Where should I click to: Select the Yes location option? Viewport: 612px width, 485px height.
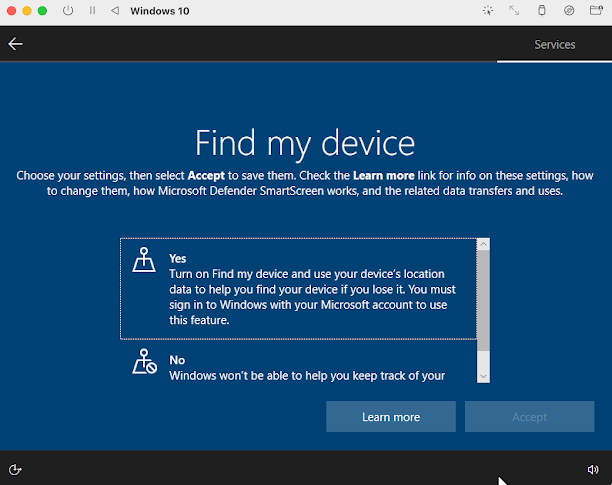(x=298, y=289)
